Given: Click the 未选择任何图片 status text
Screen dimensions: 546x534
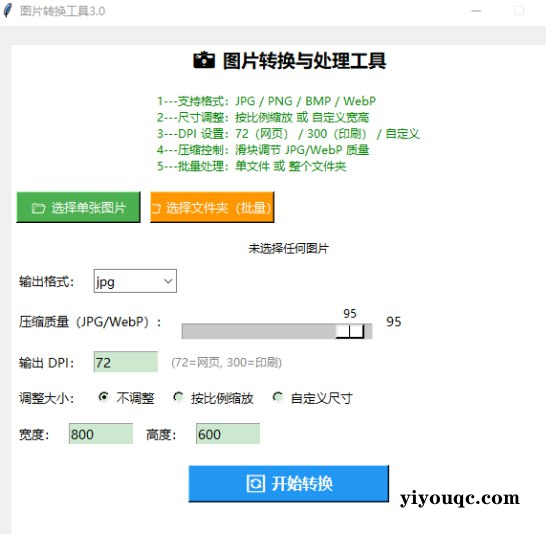Looking at the screenshot, I should click(x=288, y=249).
